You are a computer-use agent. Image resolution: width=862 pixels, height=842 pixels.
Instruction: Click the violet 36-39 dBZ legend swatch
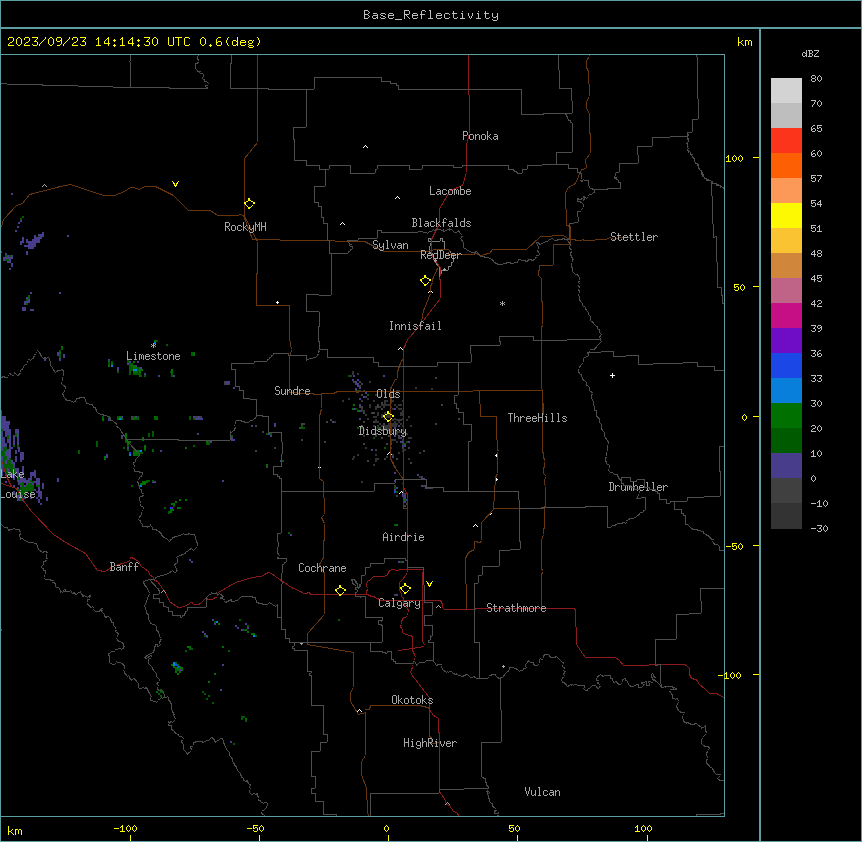786,341
